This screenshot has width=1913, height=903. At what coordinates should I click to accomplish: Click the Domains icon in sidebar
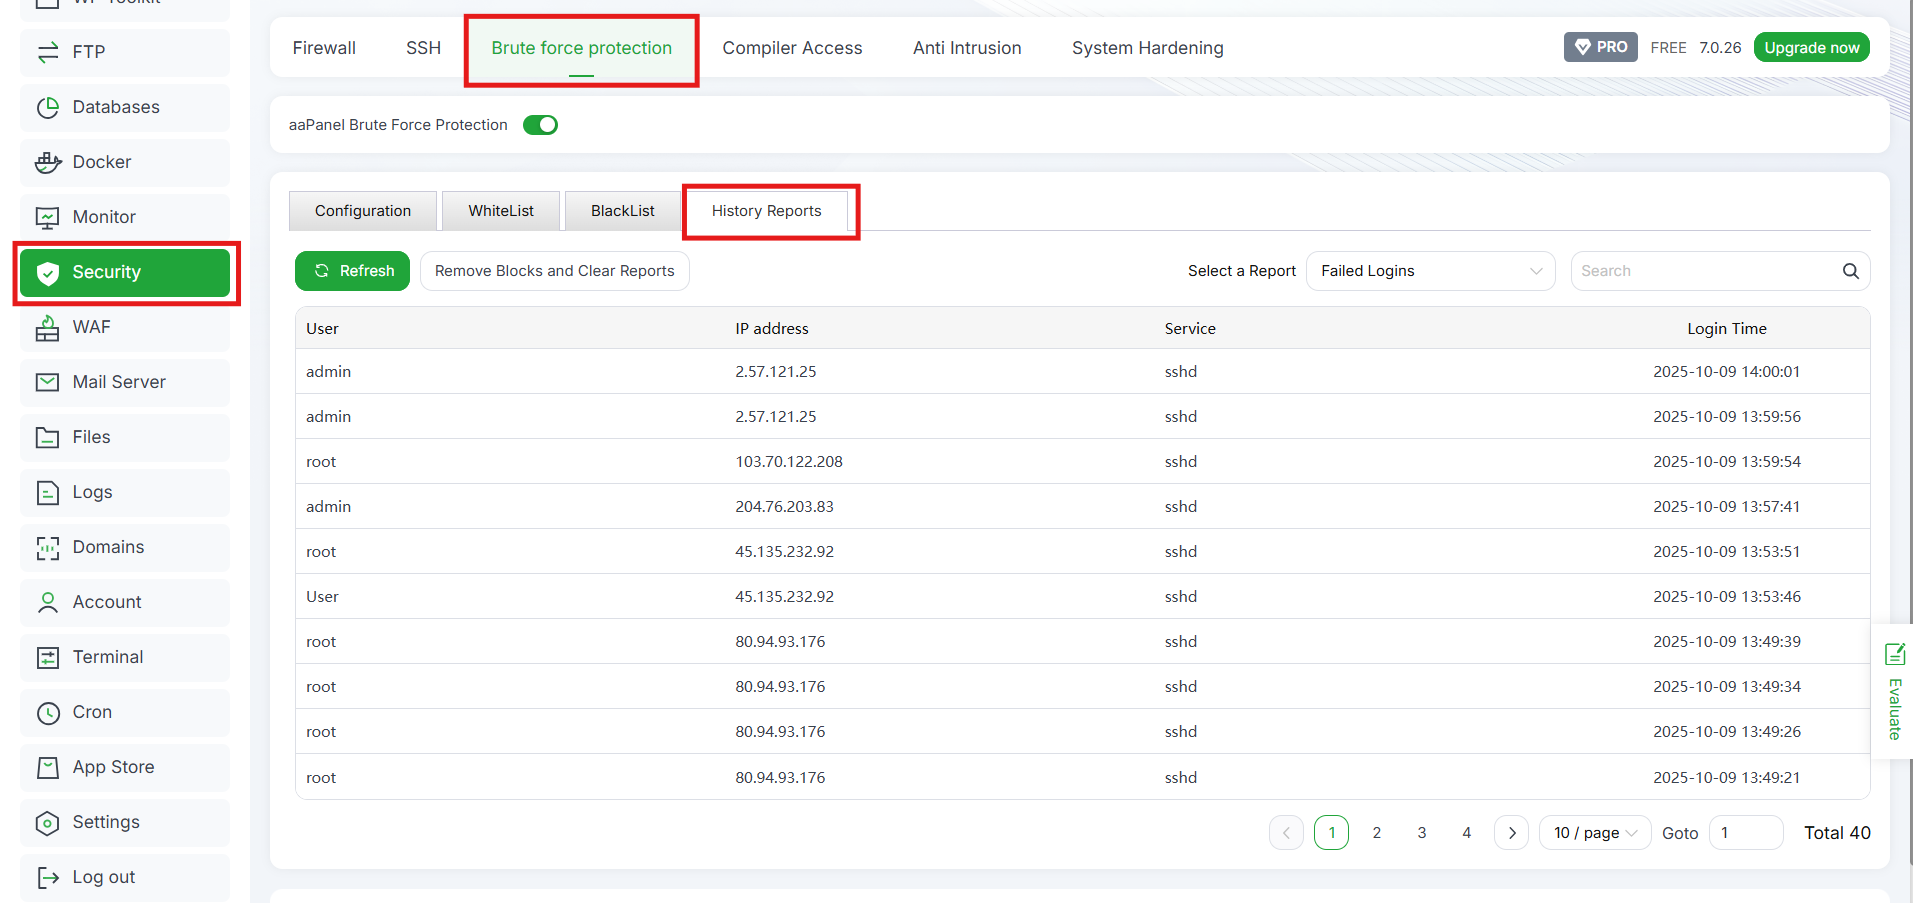click(47, 547)
